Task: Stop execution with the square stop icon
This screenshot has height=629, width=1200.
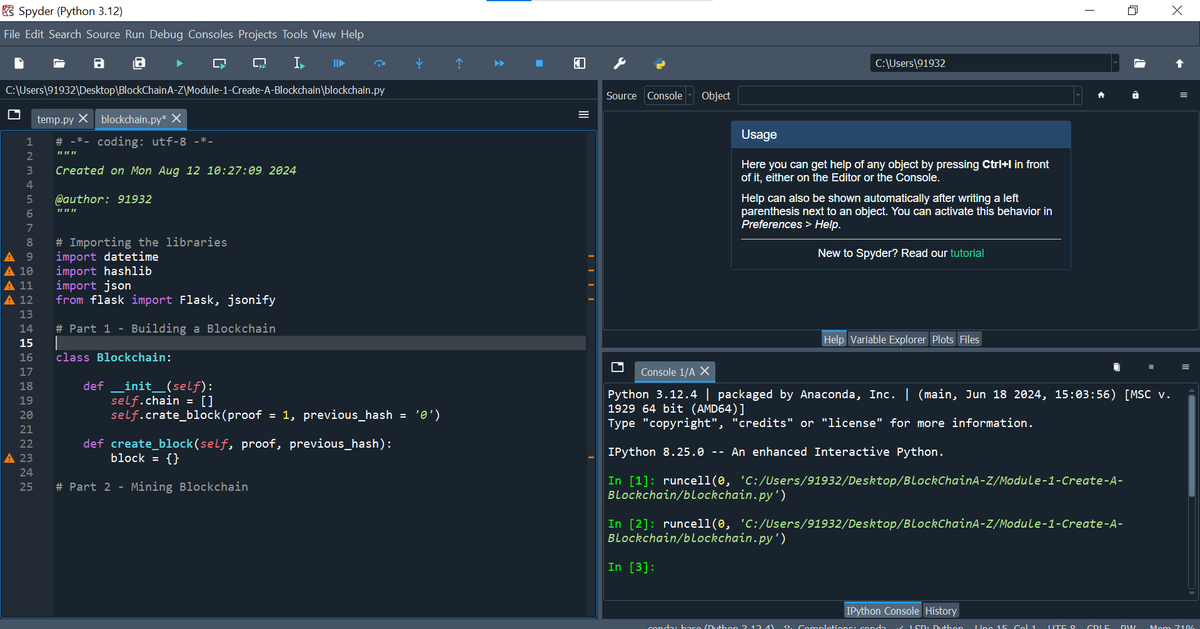Action: point(539,63)
